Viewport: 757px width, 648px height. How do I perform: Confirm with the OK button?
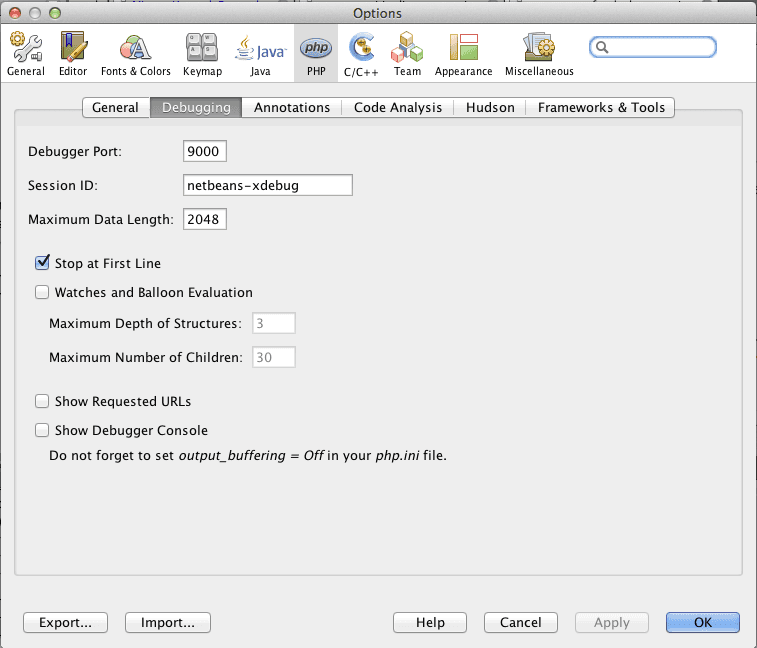coord(703,622)
